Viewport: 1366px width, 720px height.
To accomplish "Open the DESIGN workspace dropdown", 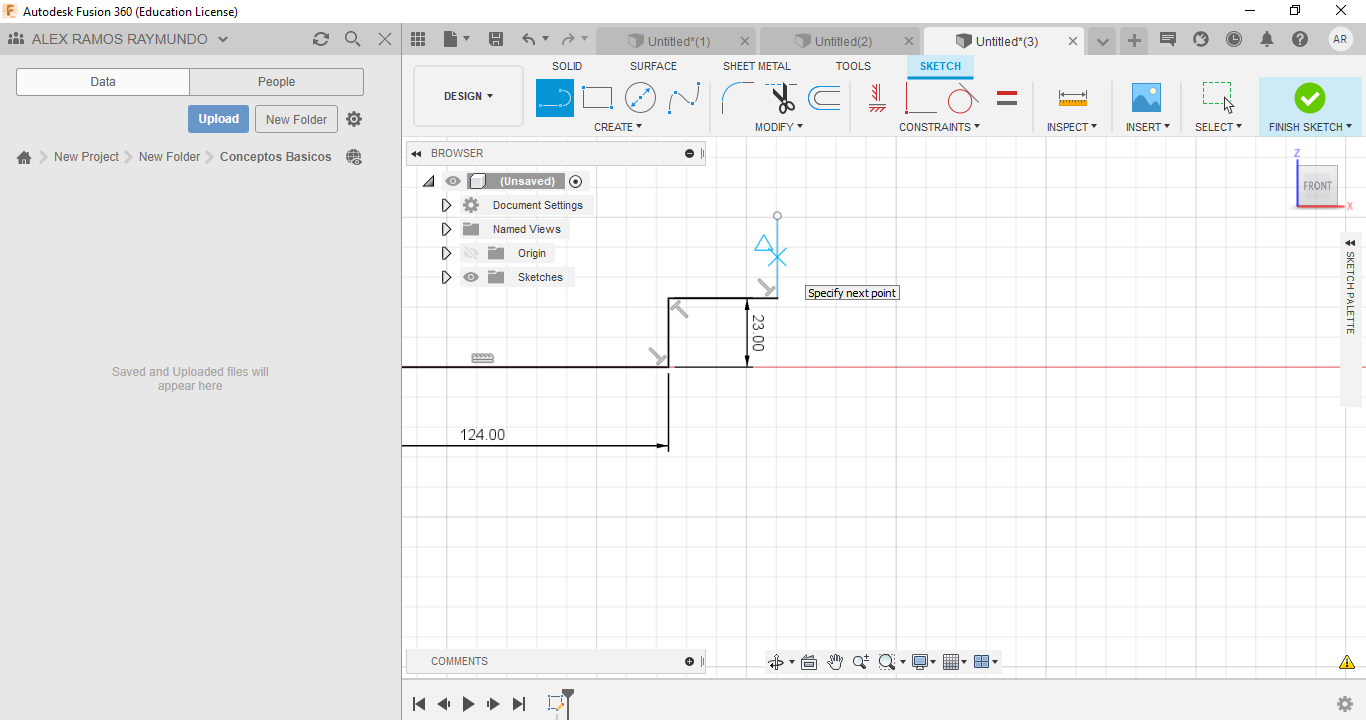I will click(x=468, y=96).
